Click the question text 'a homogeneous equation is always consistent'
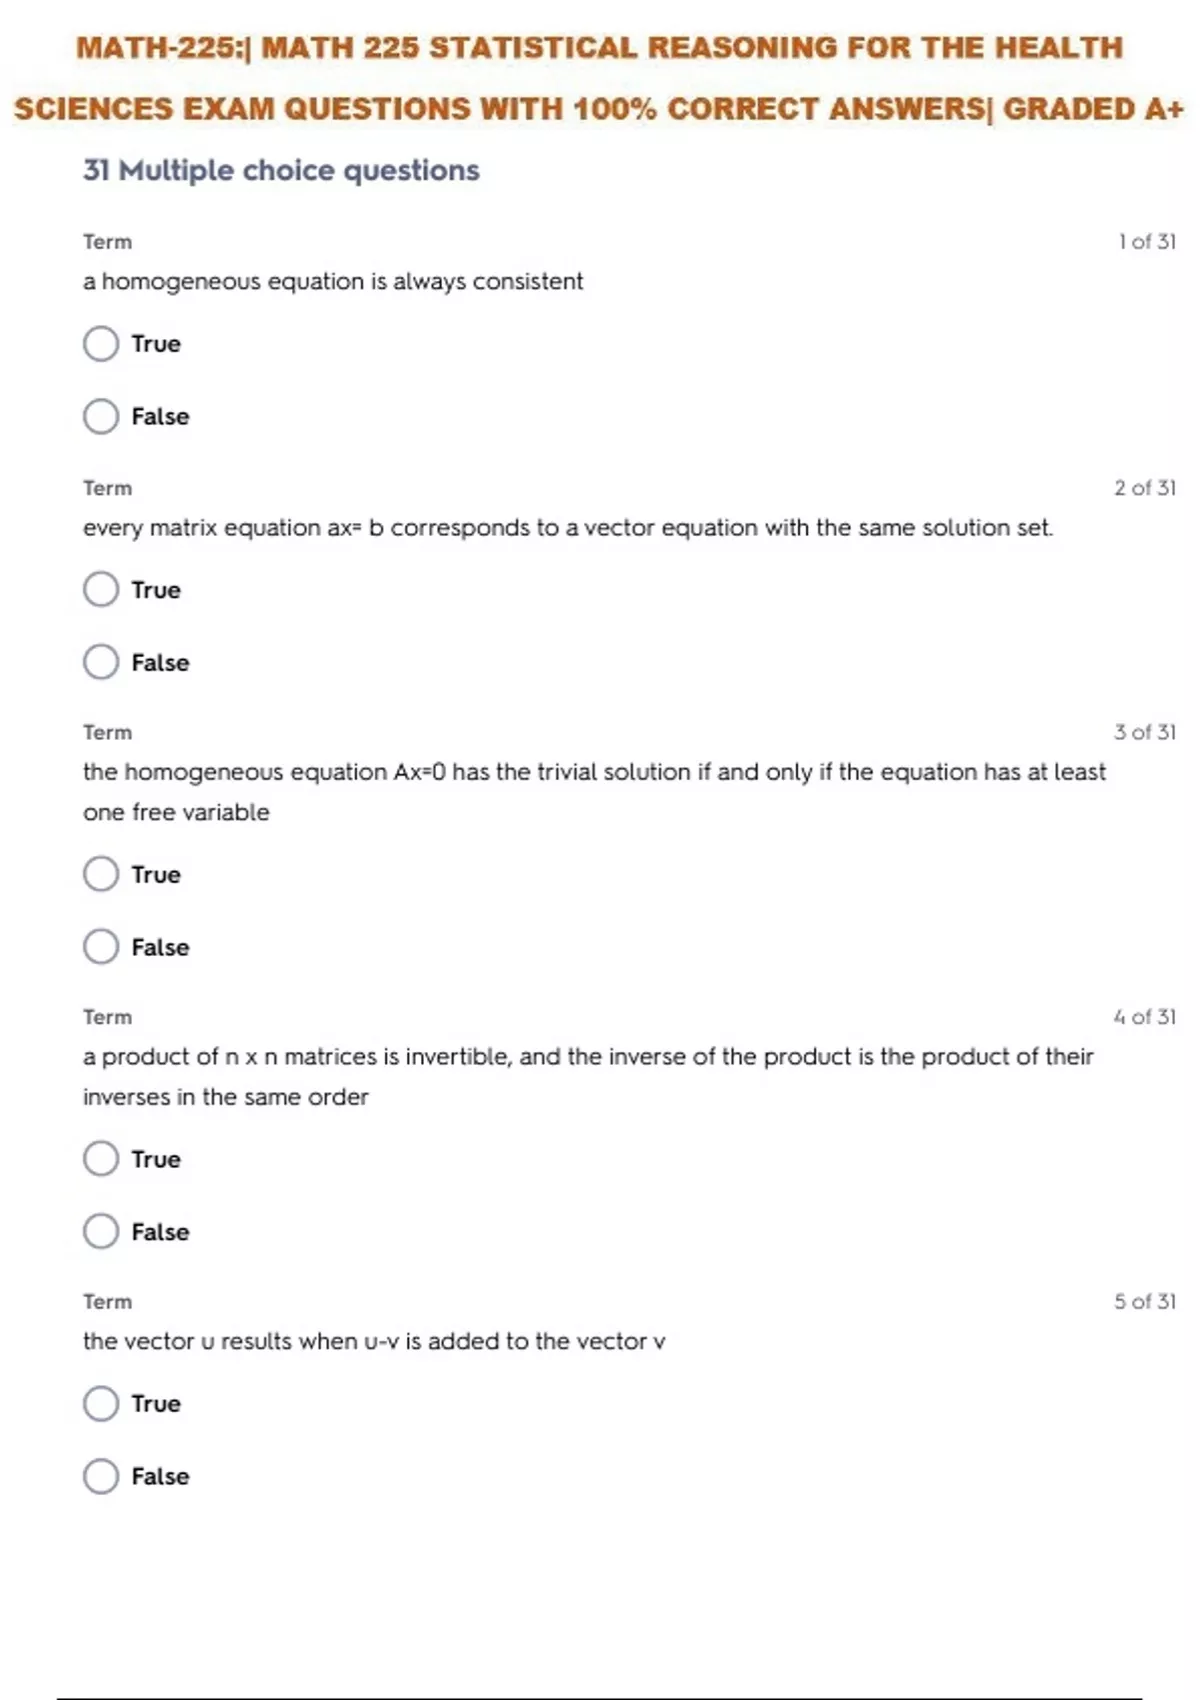Screen dimensions: 1200x1700 point(332,282)
